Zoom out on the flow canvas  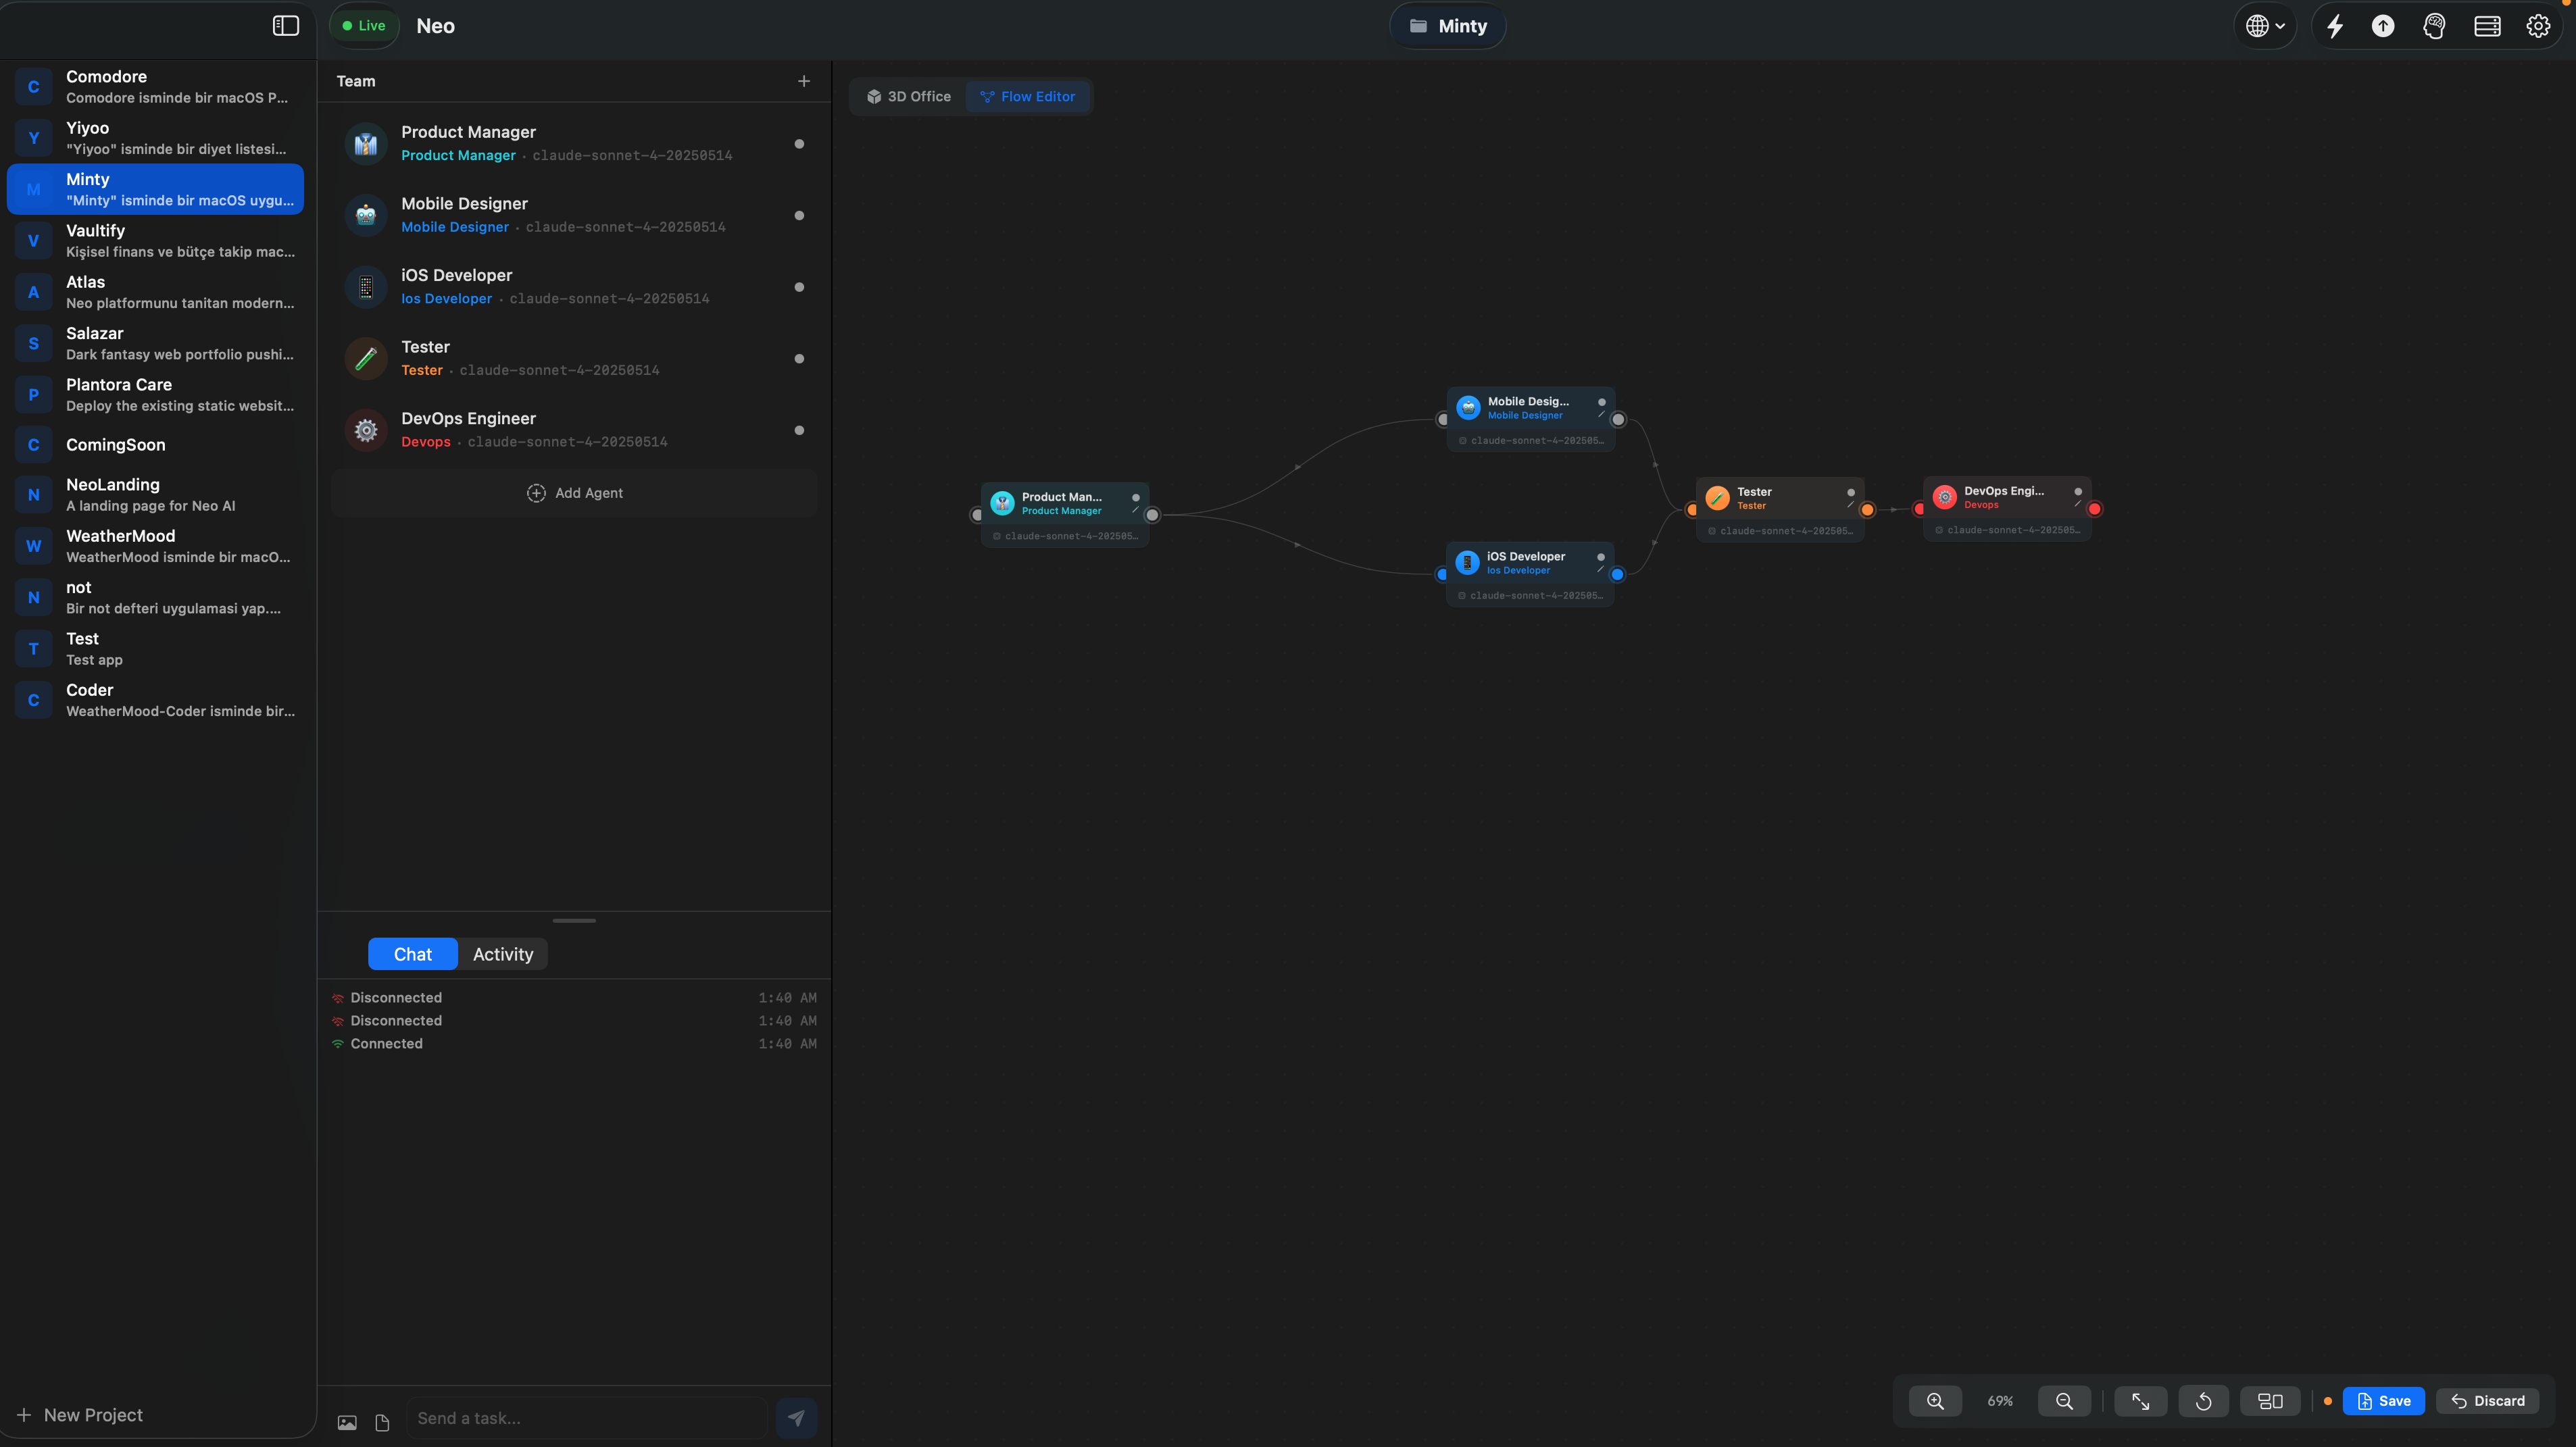click(x=2064, y=1401)
